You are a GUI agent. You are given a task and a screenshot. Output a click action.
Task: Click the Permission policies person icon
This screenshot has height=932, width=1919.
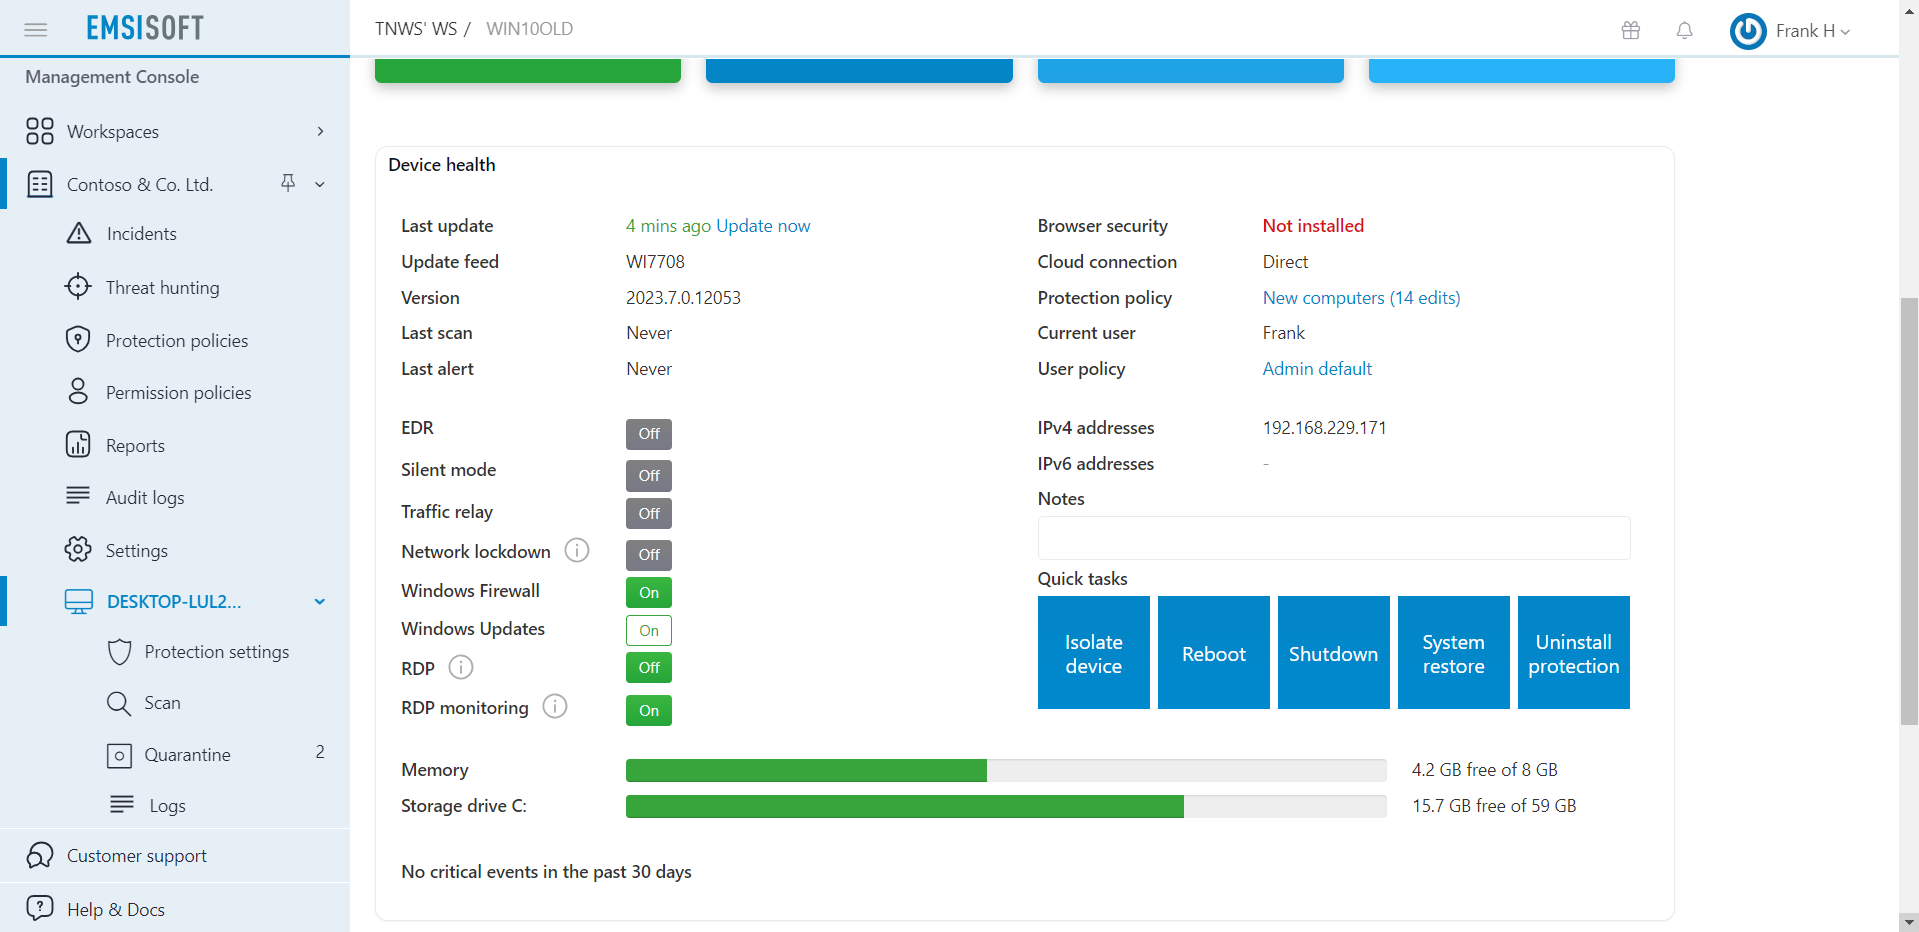[78, 391]
